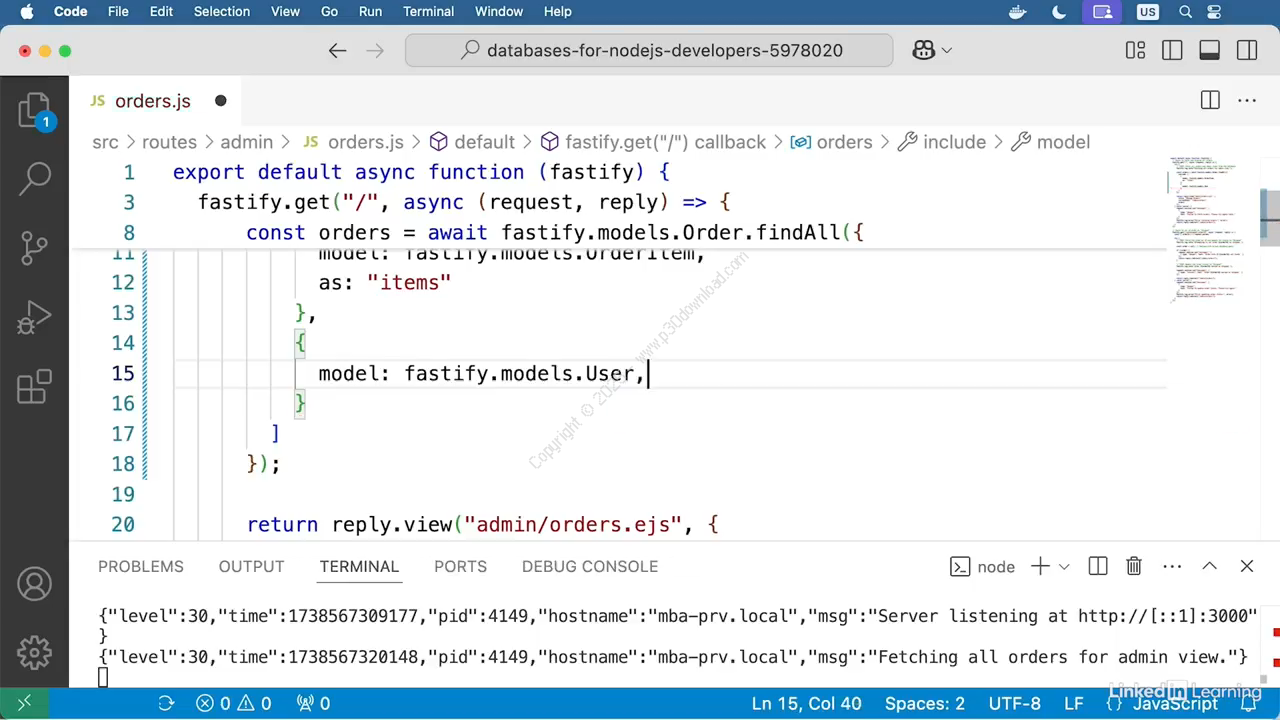Go to line via Ln 15, Col 40

point(806,703)
